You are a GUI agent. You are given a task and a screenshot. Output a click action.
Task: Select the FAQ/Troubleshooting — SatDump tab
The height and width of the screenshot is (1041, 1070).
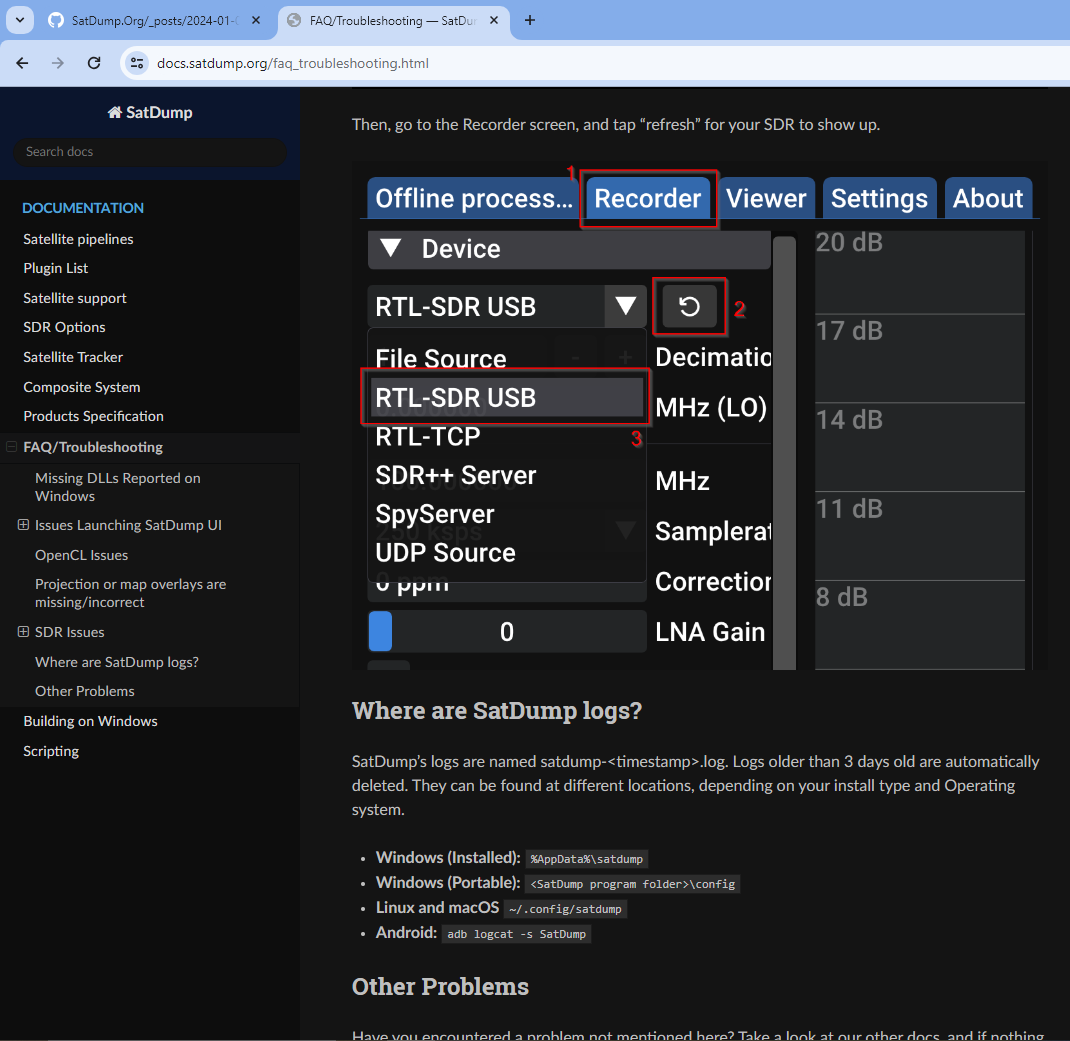394,20
